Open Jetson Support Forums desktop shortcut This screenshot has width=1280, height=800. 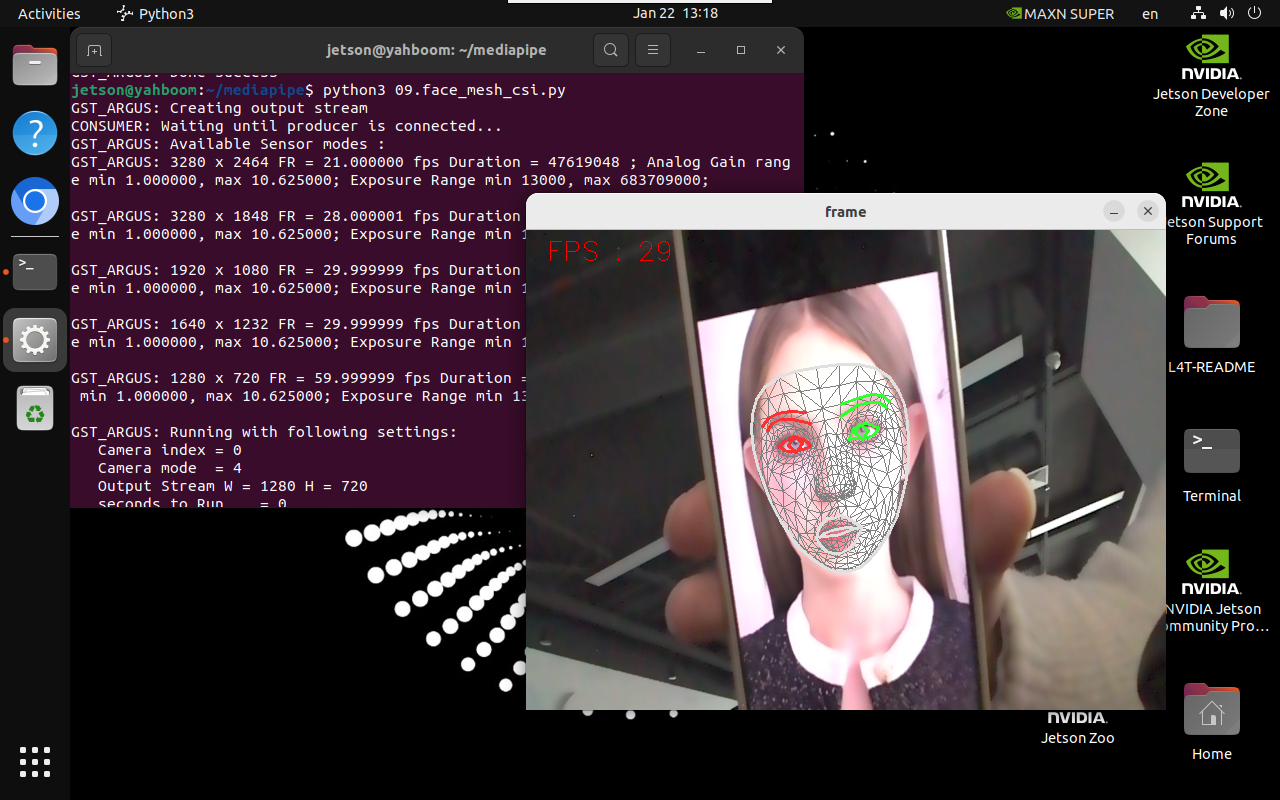tap(1211, 205)
